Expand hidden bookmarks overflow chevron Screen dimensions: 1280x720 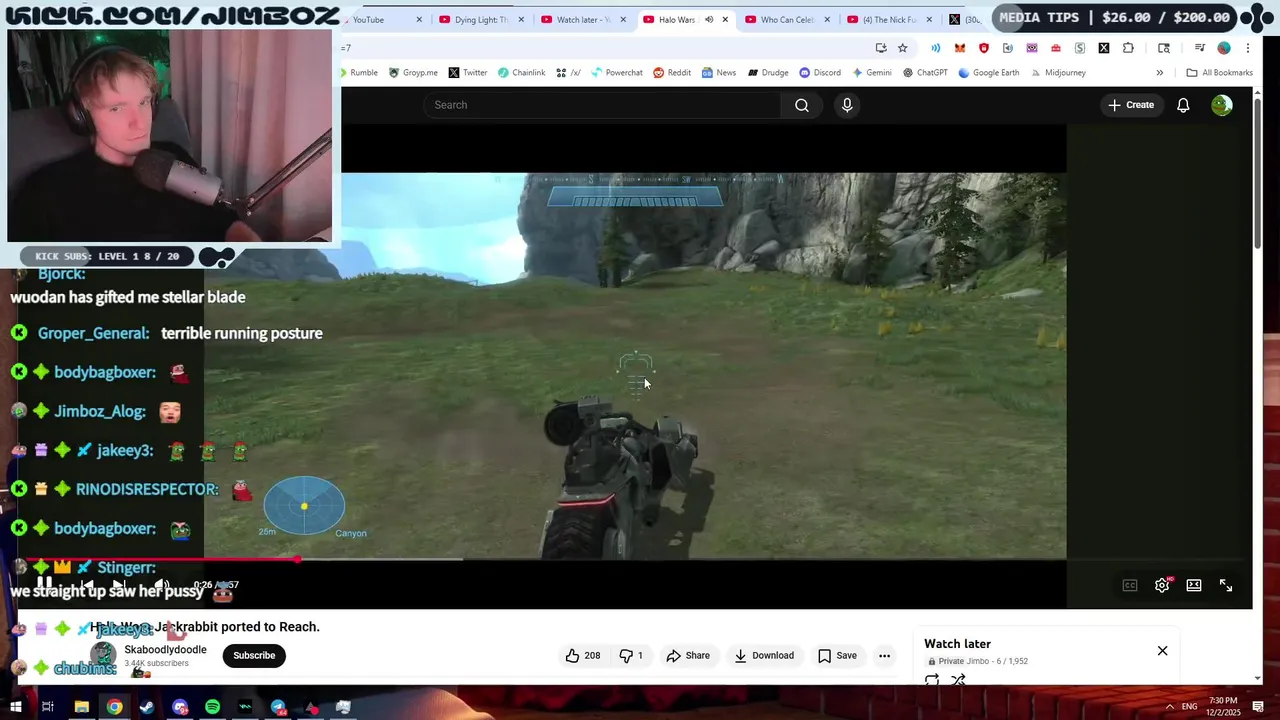click(1160, 73)
